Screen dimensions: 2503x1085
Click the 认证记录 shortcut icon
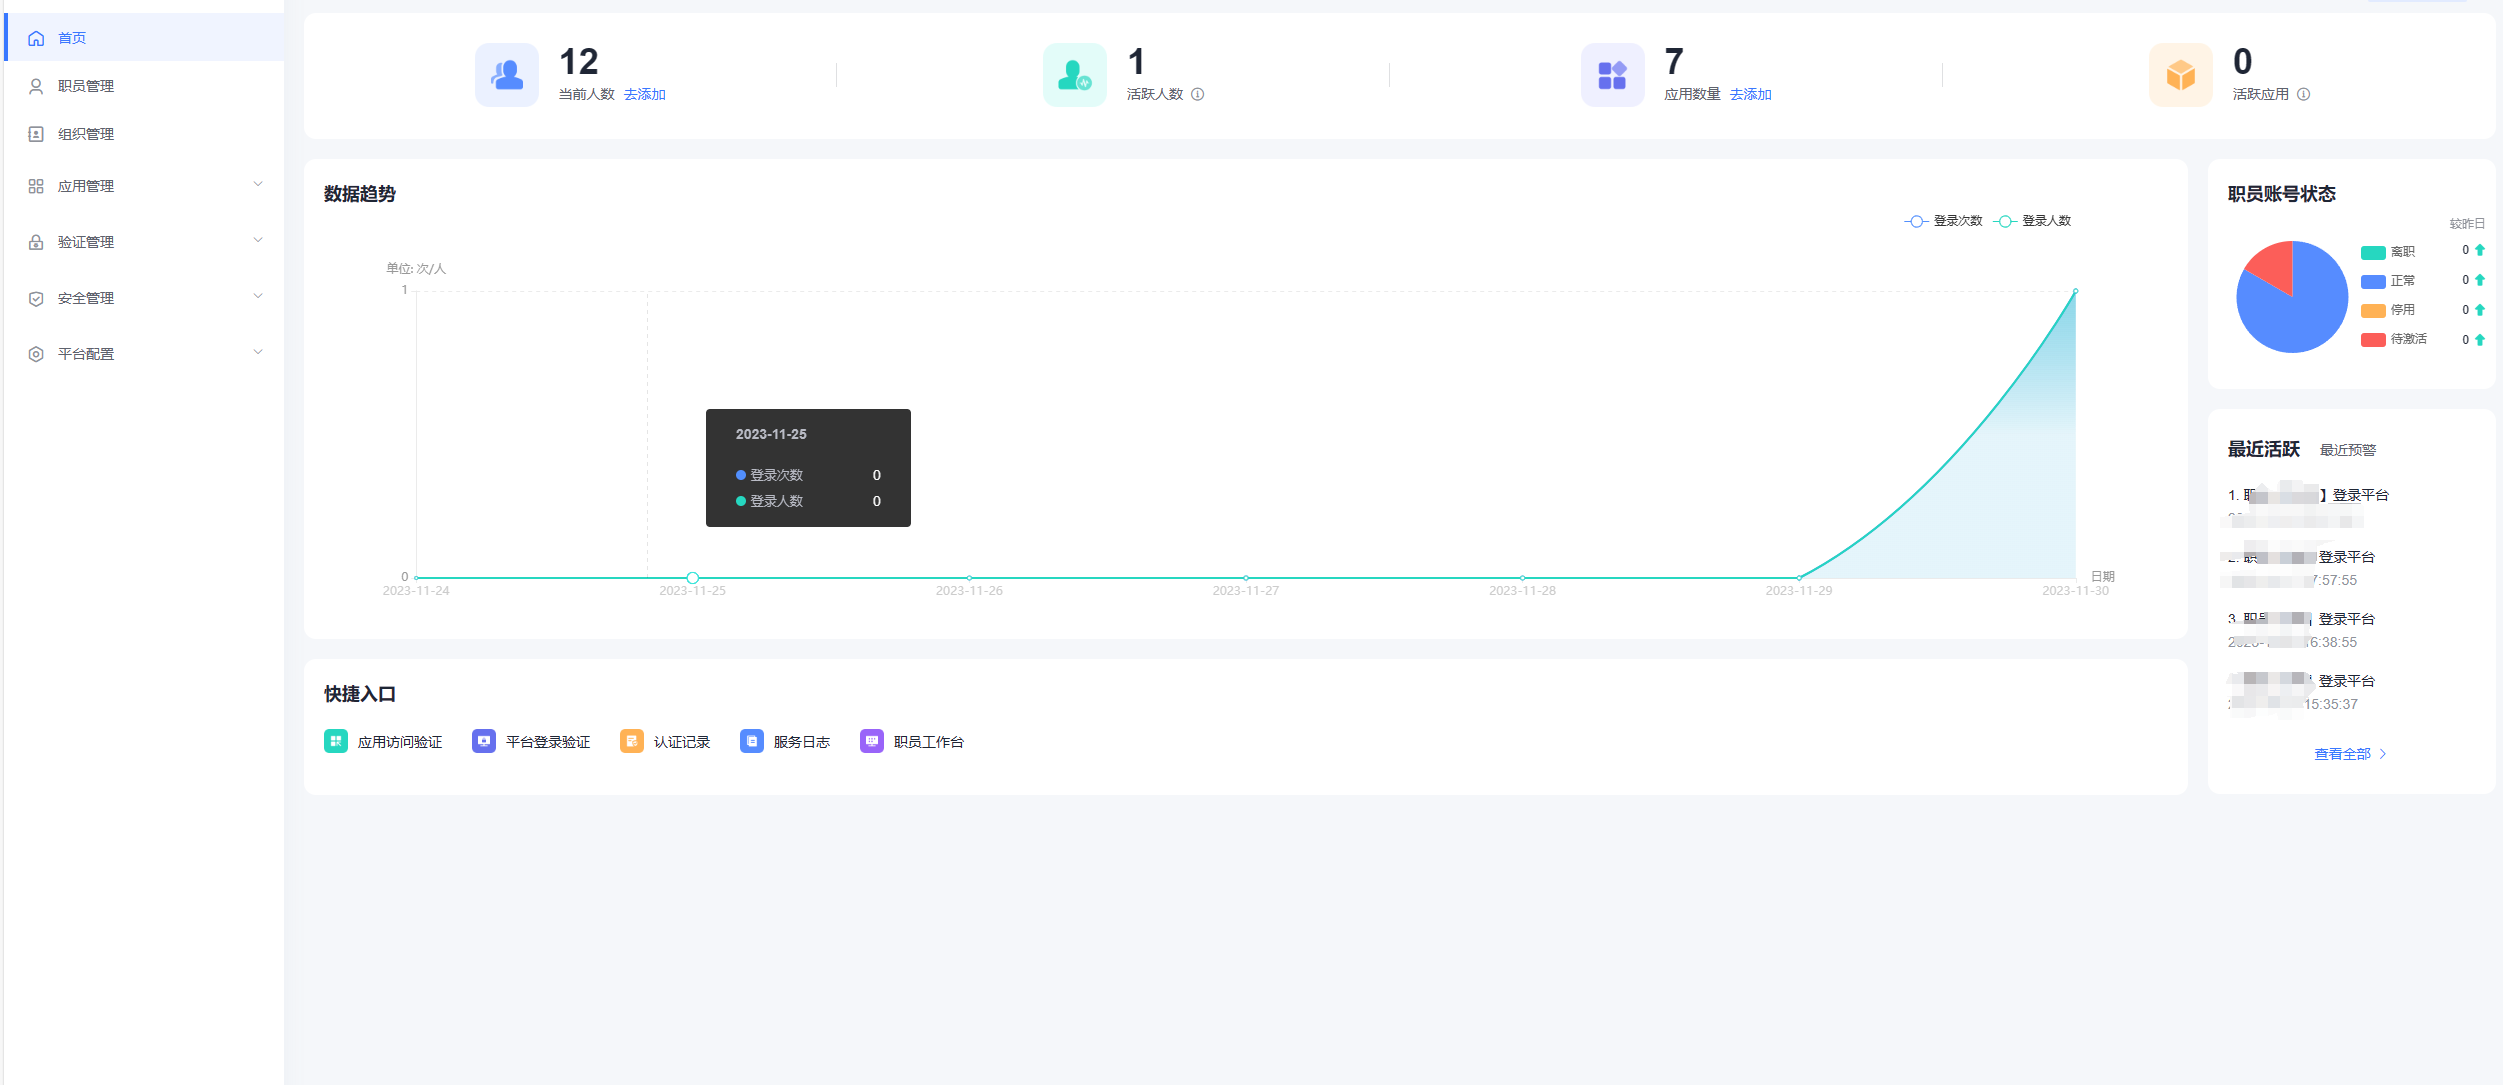click(632, 741)
